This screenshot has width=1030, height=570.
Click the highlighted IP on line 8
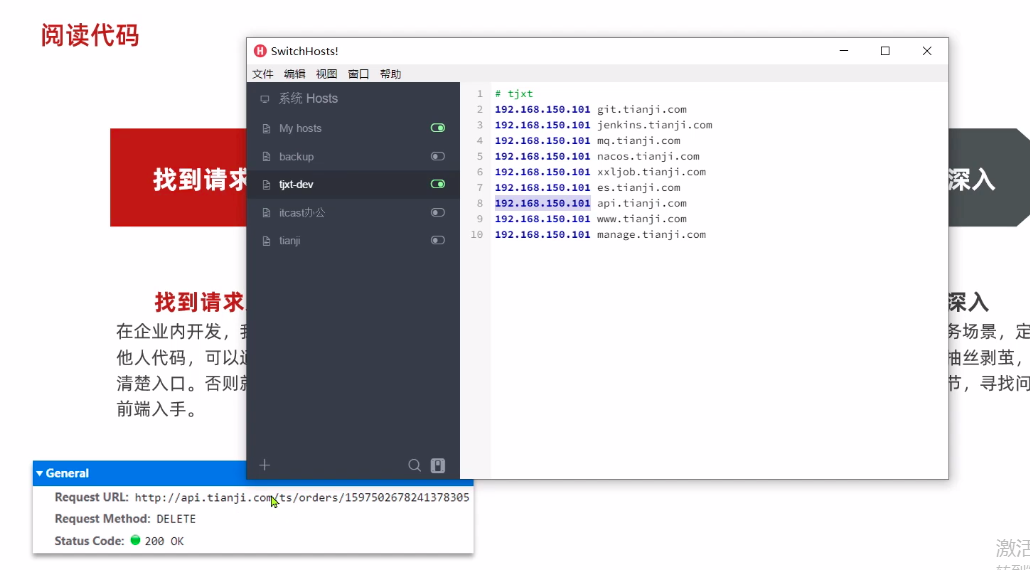click(x=543, y=204)
